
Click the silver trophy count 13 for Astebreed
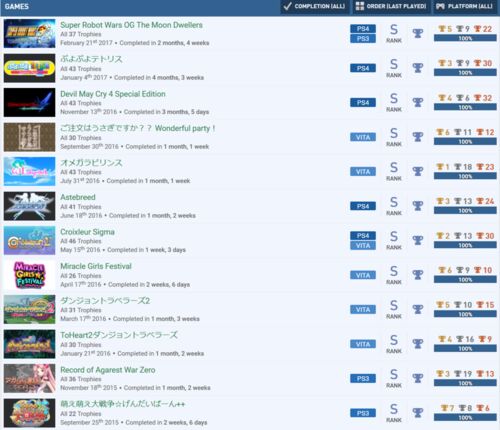click(x=463, y=201)
